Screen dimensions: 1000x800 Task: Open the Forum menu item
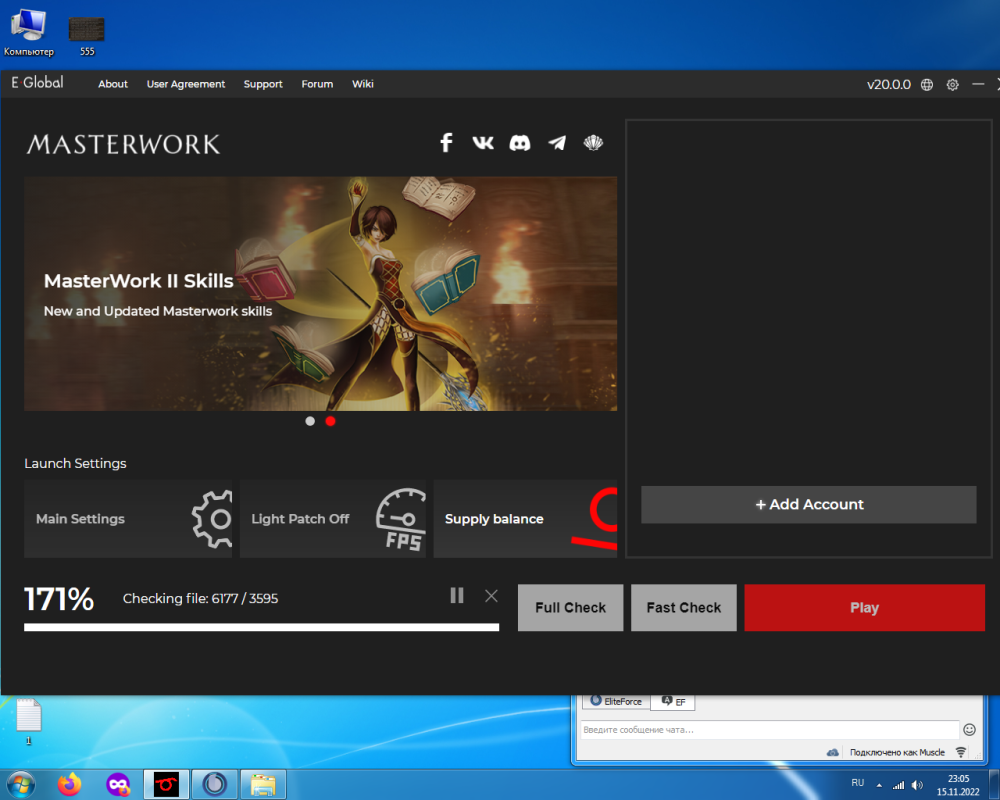317,84
